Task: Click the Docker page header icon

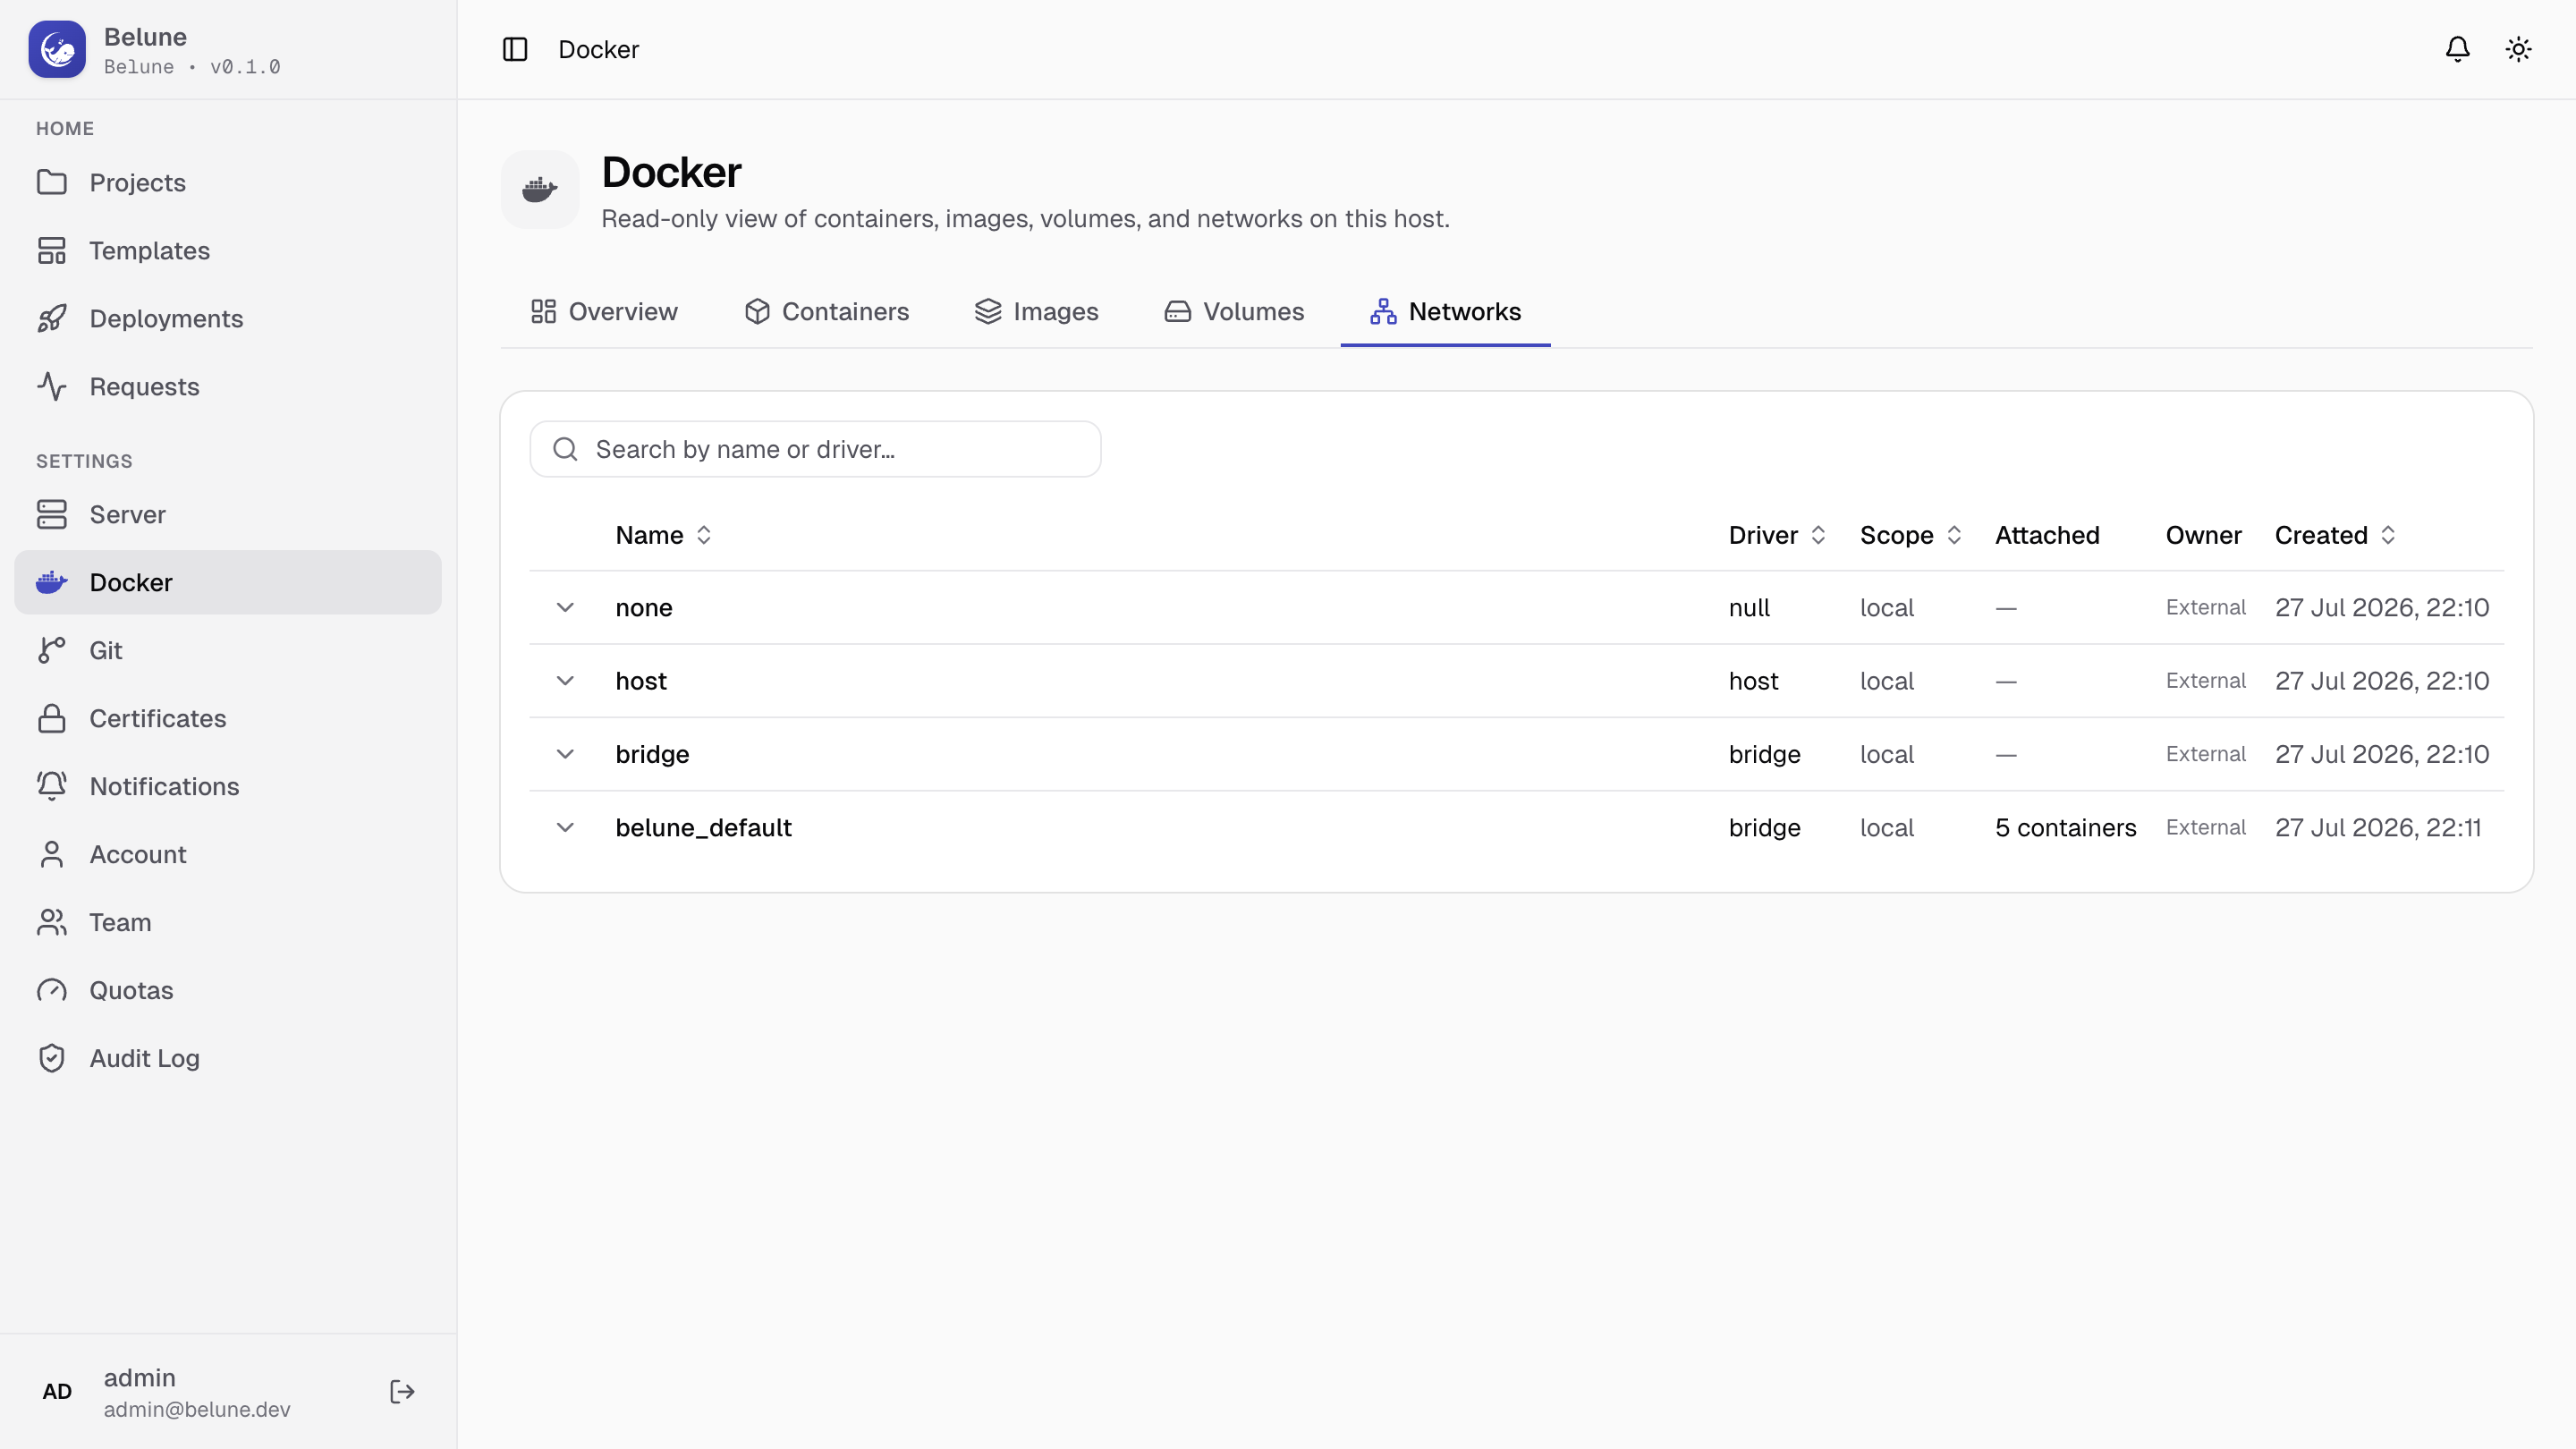Action: 540,190
